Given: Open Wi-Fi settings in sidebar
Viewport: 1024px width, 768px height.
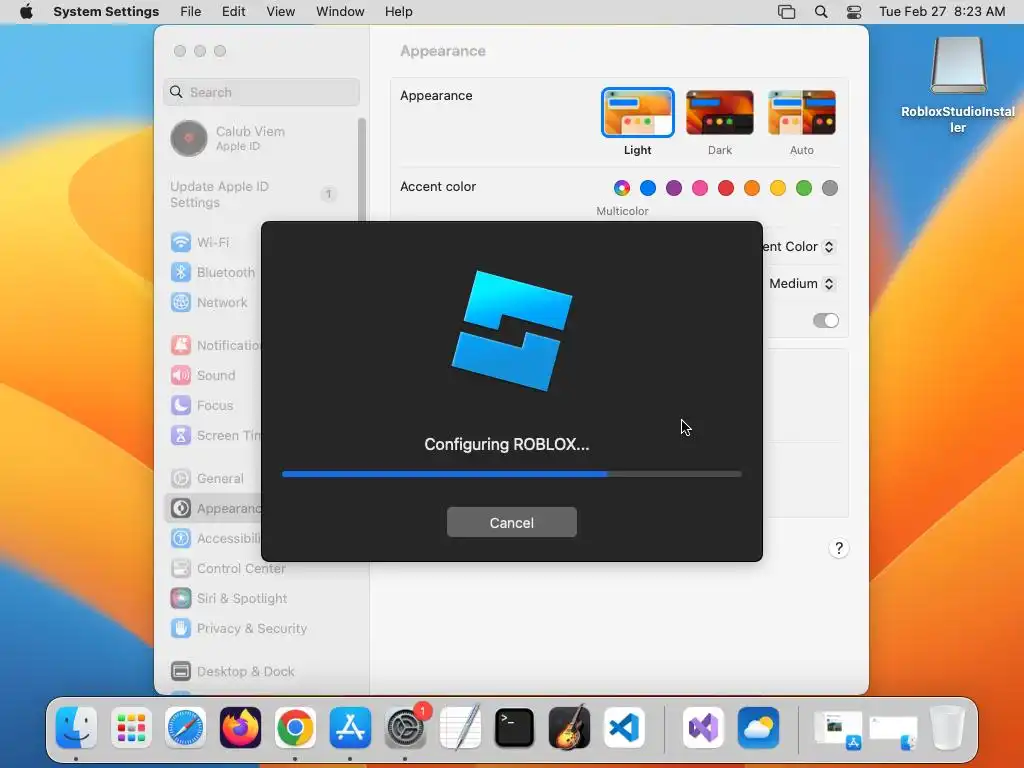Looking at the screenshot, I should tap(199, 242).
